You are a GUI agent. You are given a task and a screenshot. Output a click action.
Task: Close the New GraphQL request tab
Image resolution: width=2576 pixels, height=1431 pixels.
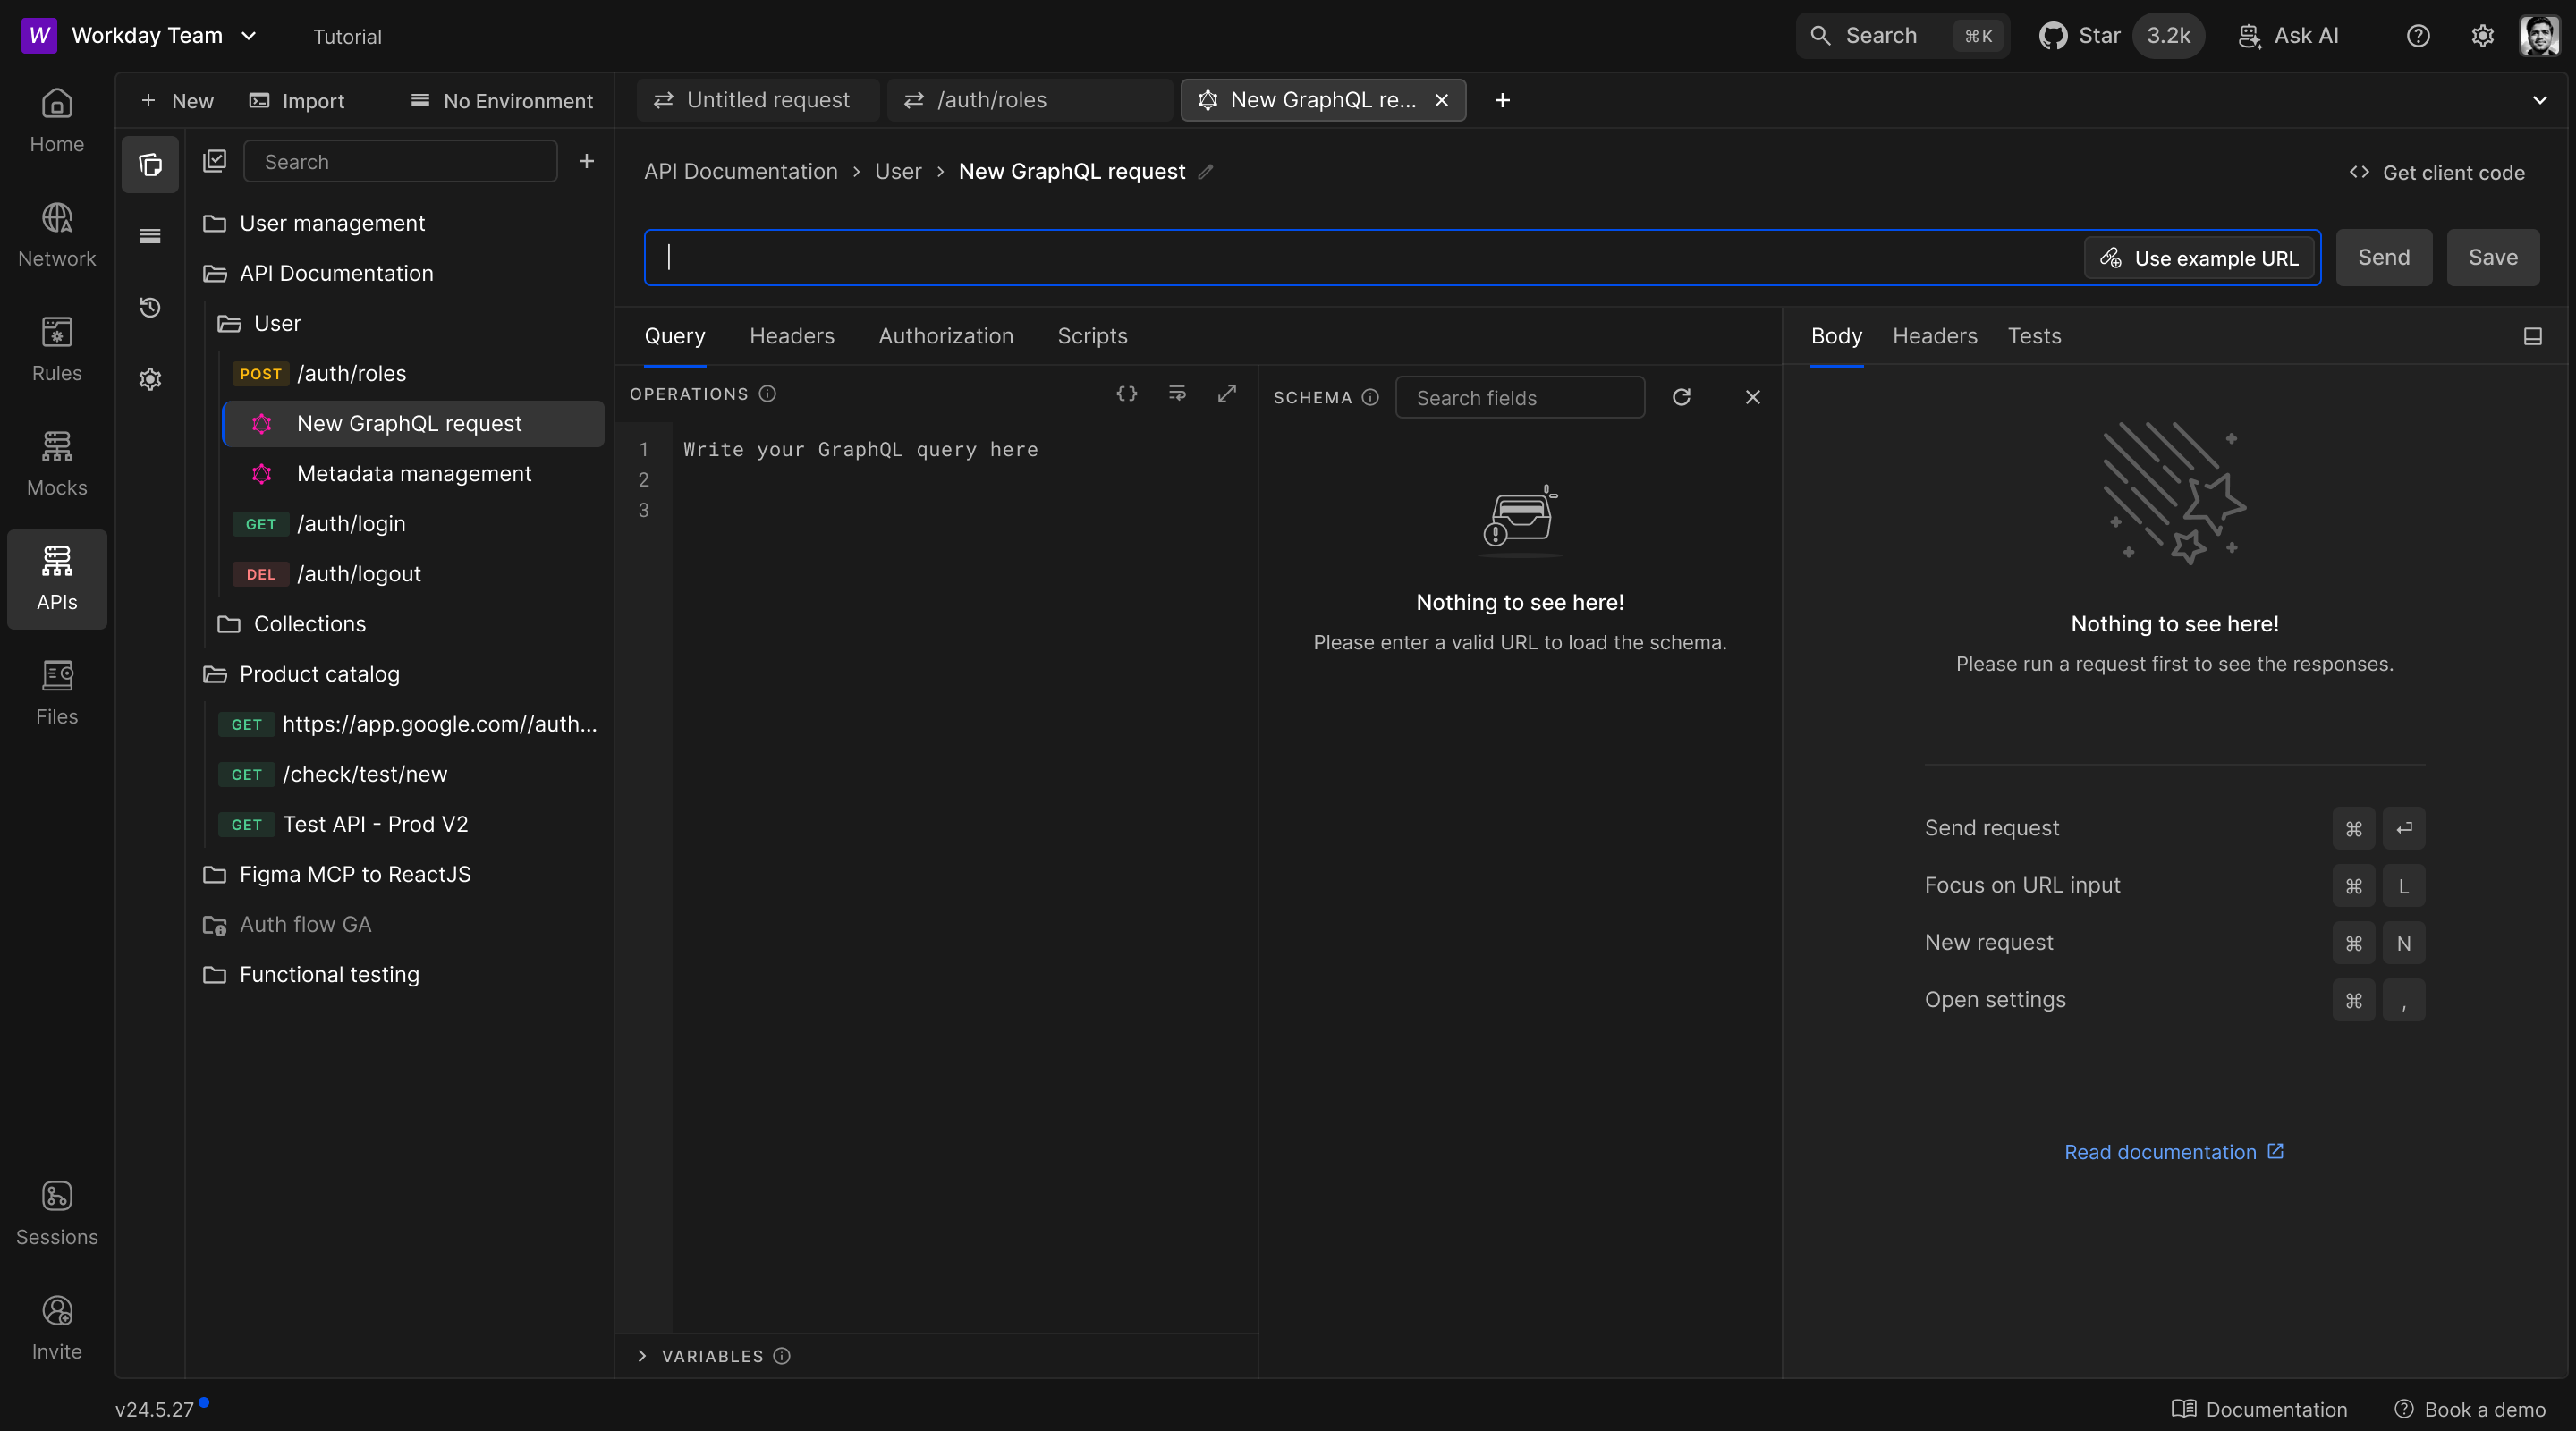coord(1442,100)
